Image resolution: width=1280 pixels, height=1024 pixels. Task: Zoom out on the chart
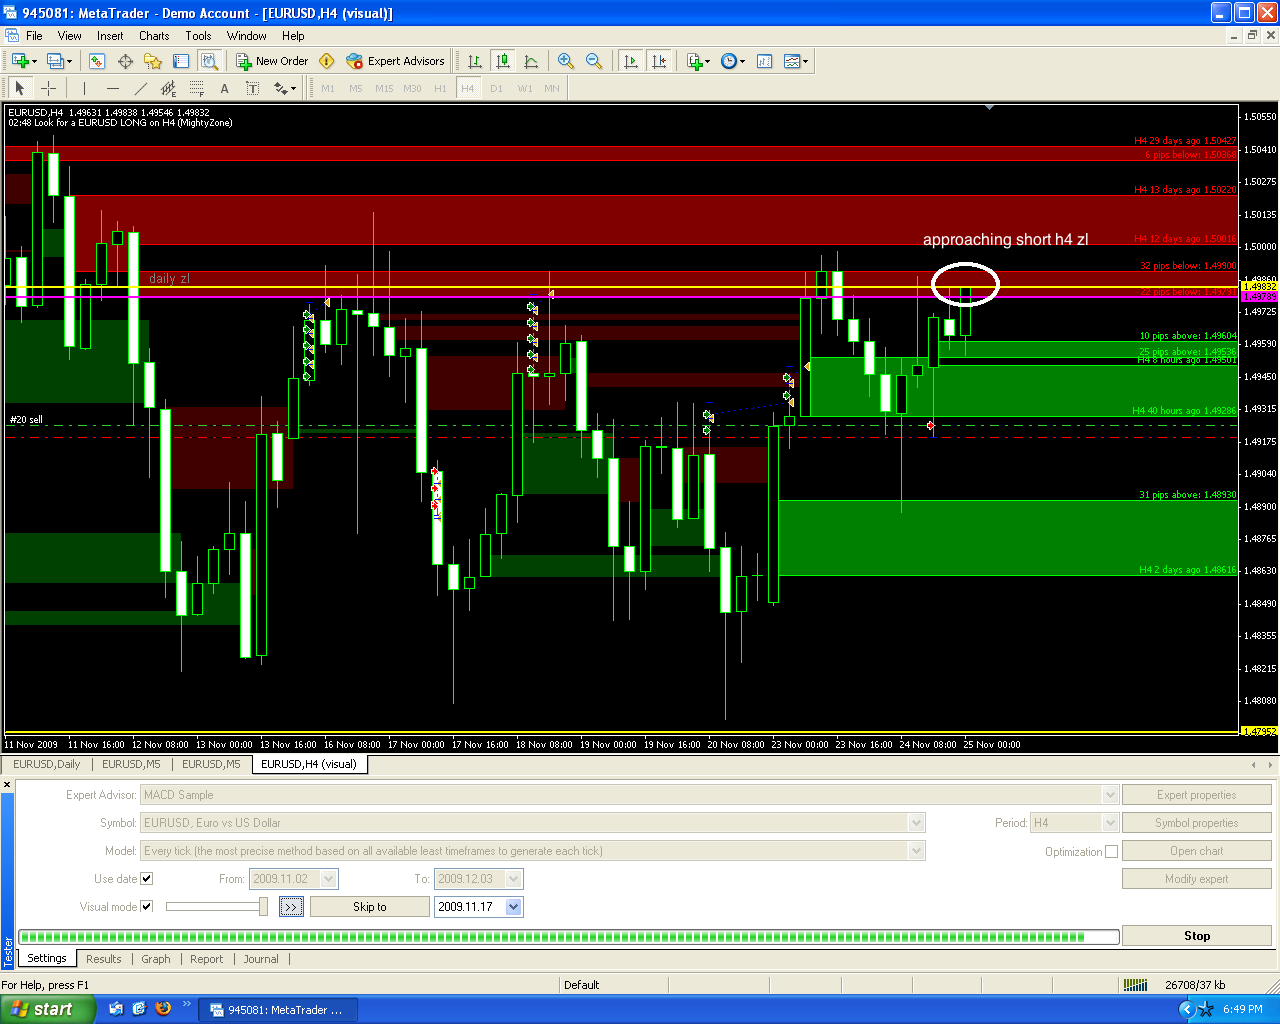[x=594, y=61]
